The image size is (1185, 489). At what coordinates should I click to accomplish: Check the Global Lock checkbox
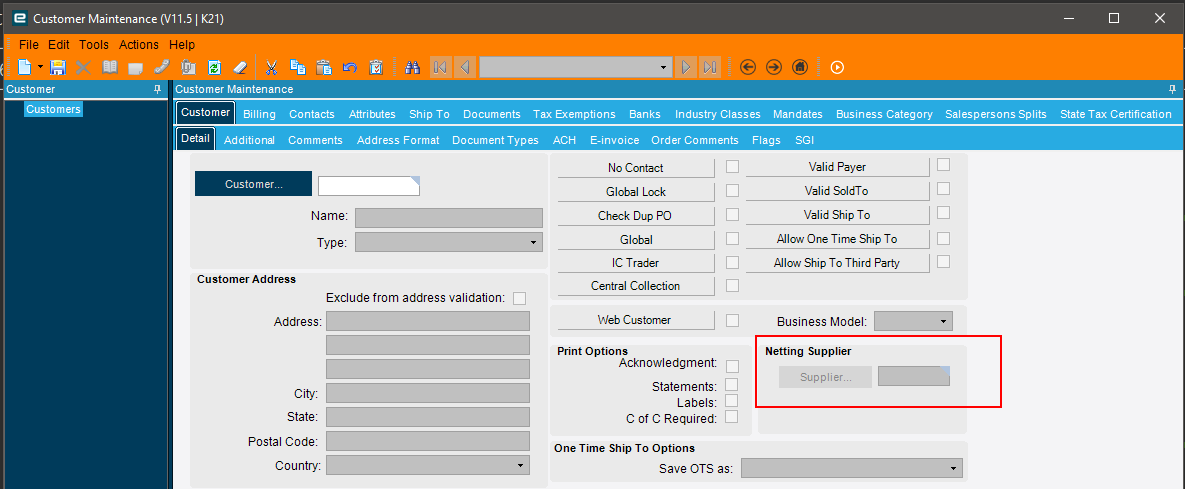coord(732,190)
